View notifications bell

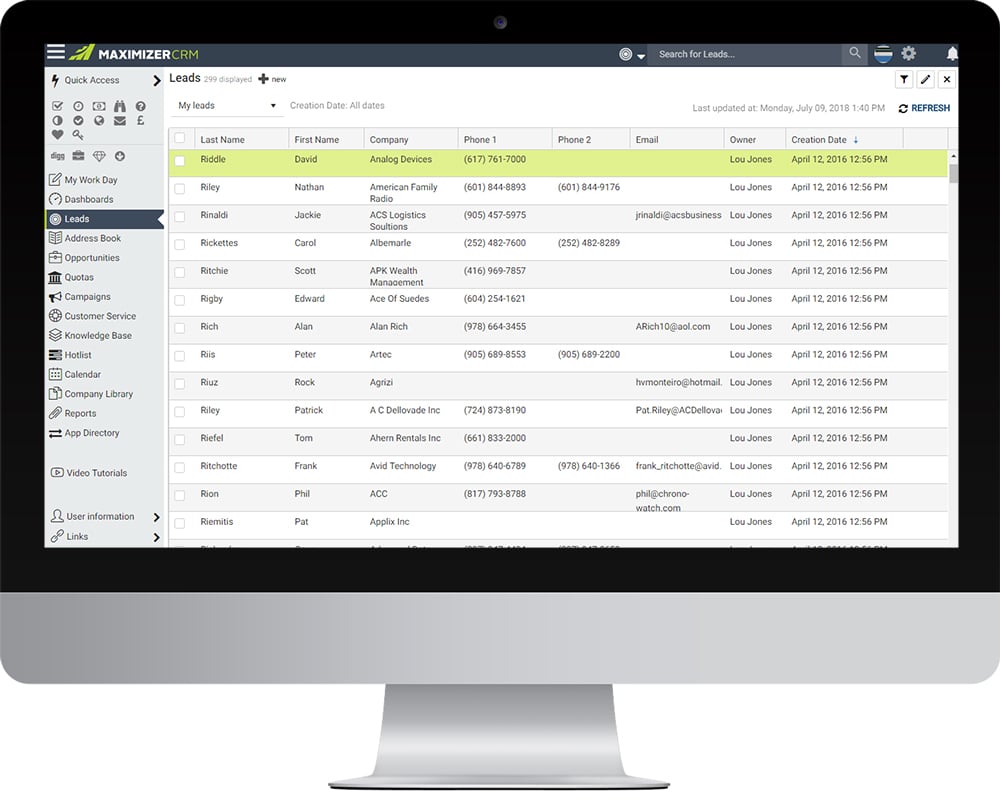[x=952, y=54]
